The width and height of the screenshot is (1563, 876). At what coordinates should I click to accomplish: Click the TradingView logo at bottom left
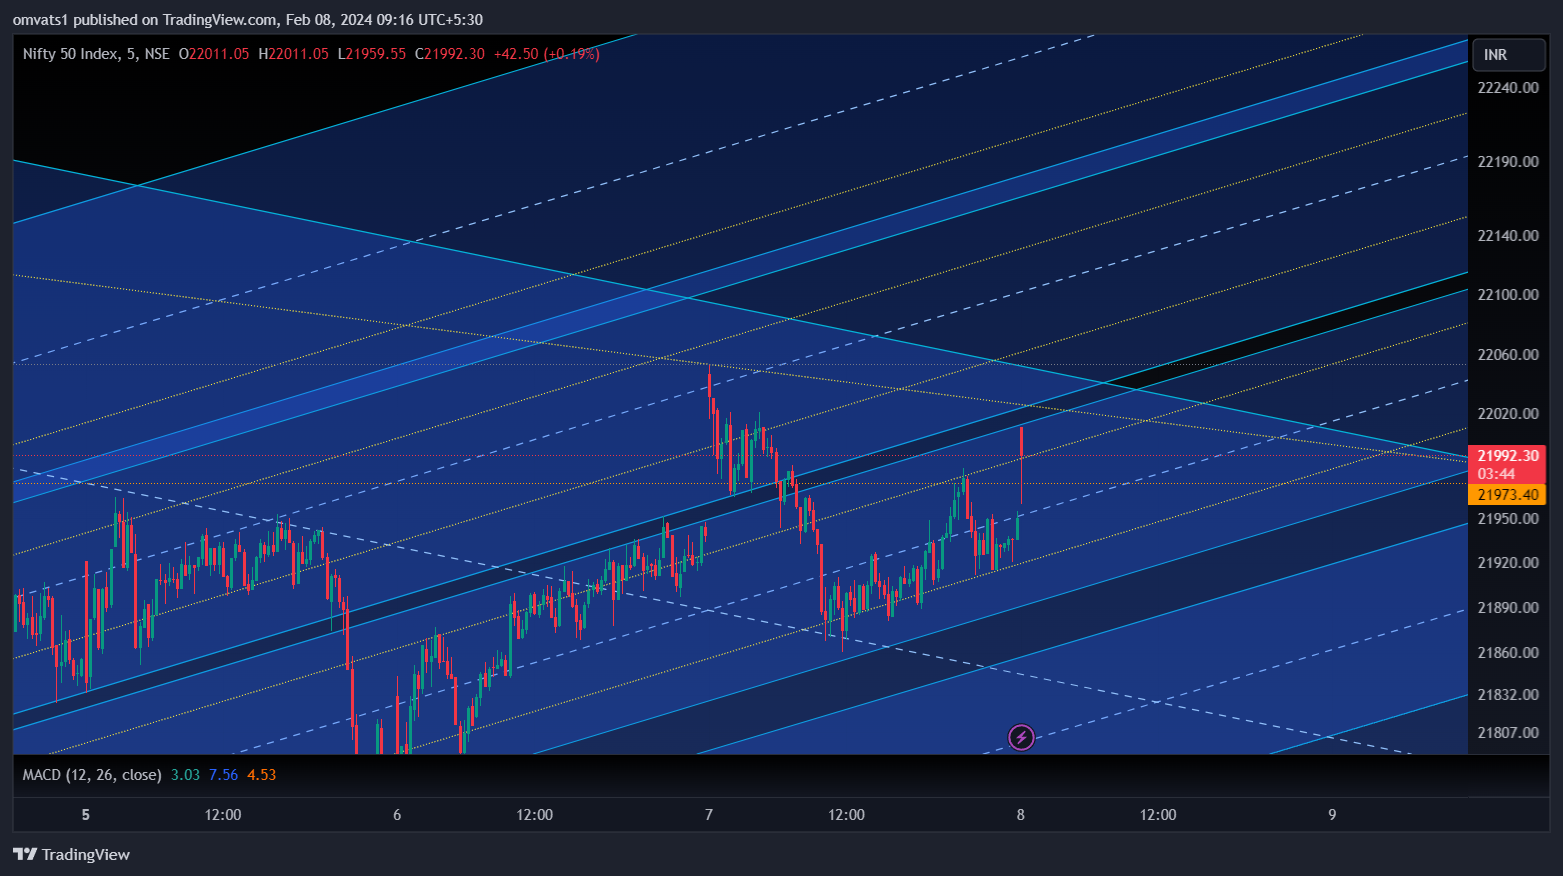71,854
